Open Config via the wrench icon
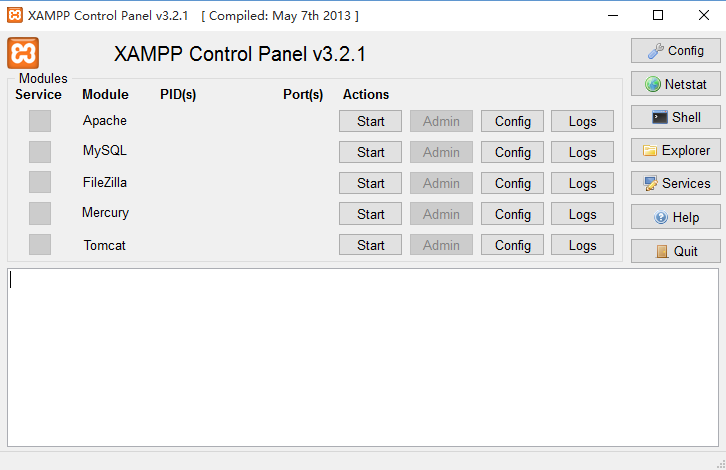726x470 pixels. coord(657,50)
